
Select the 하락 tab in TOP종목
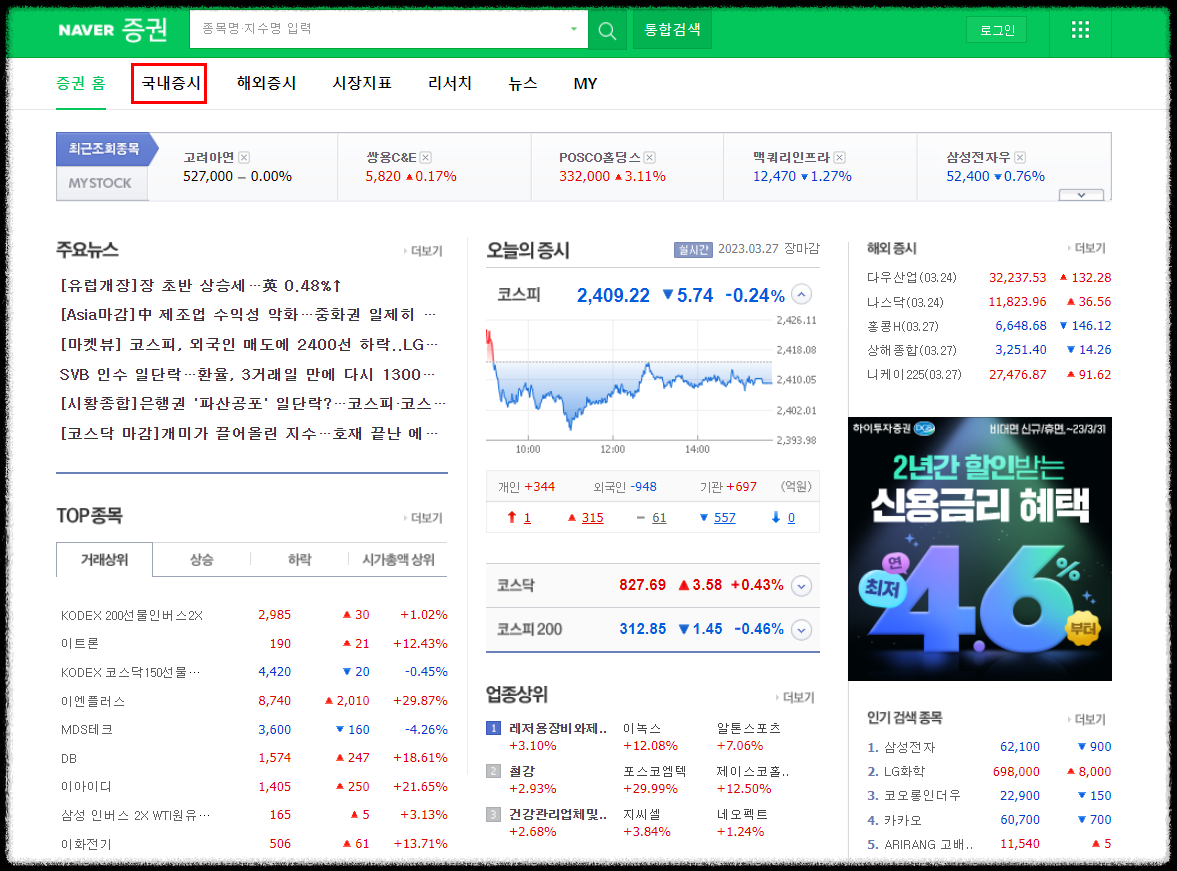tap(300, 559)
